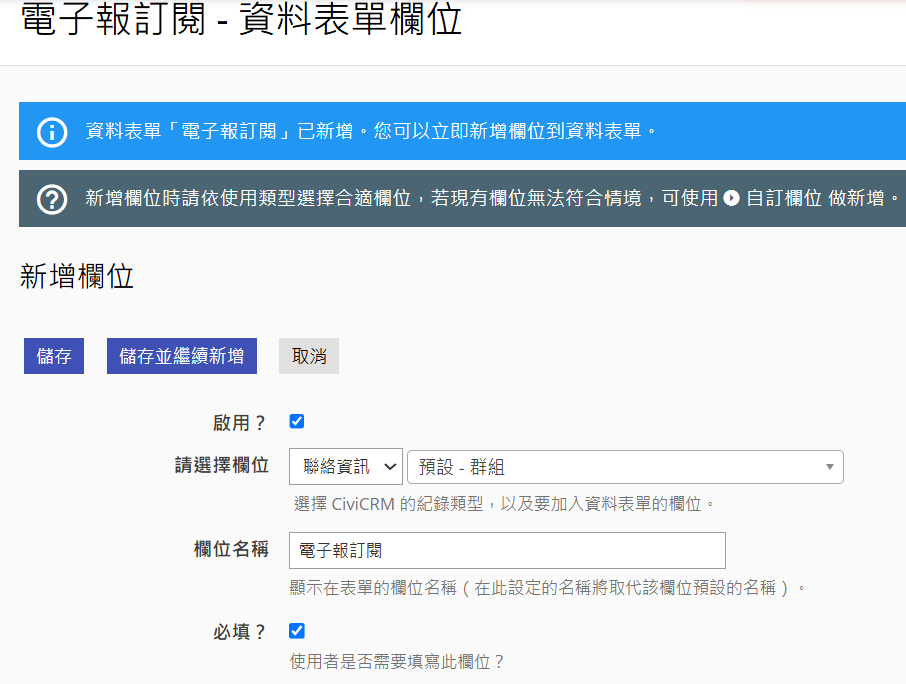Toggle the 必填？ checkbox
The image size is (906, 684).
297,631
